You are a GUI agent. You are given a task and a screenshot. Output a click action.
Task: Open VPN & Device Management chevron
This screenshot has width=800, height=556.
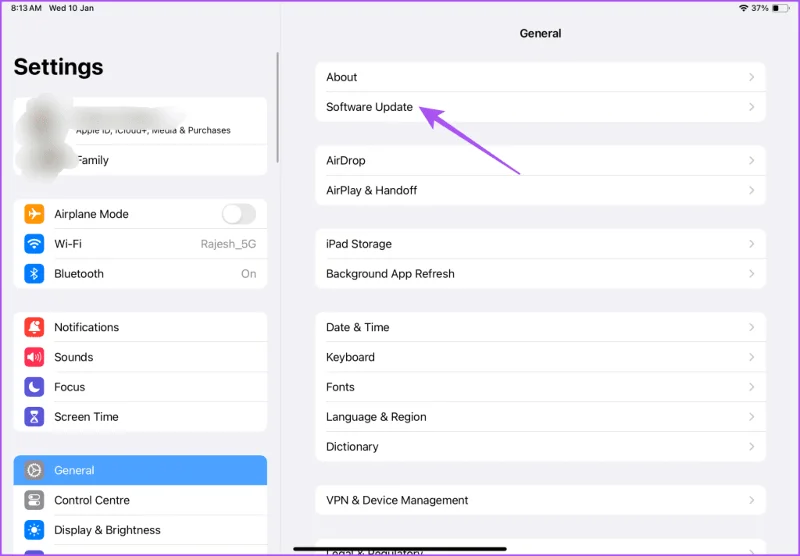pos(752,500)
